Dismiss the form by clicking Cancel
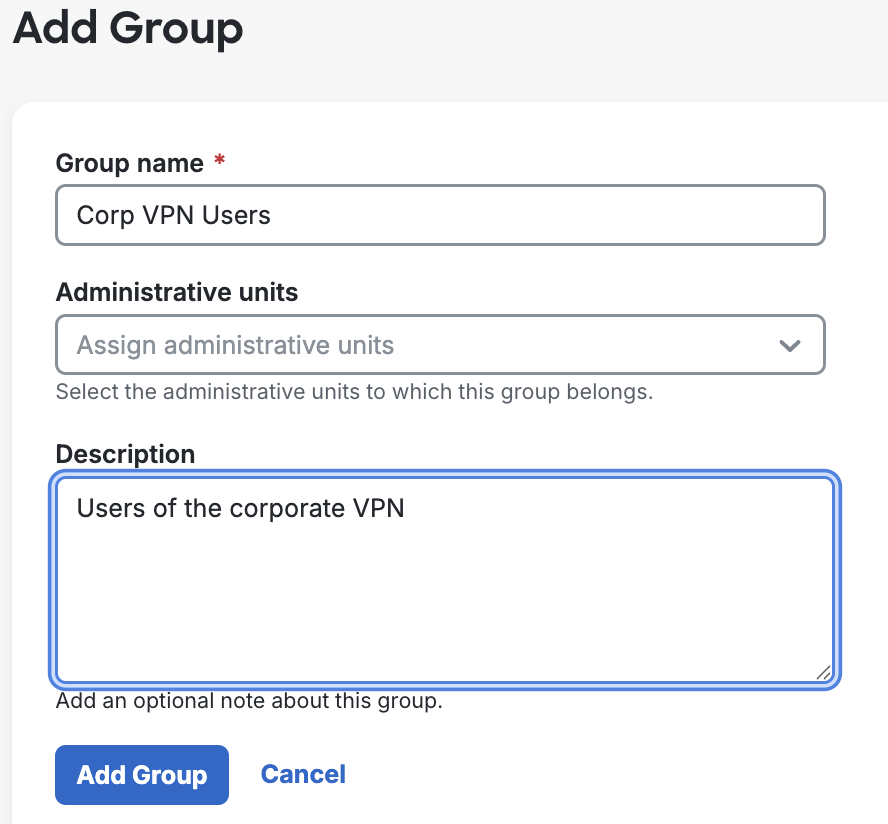The width and height of the screenshot is (888, 824). [x=303, y=774]
